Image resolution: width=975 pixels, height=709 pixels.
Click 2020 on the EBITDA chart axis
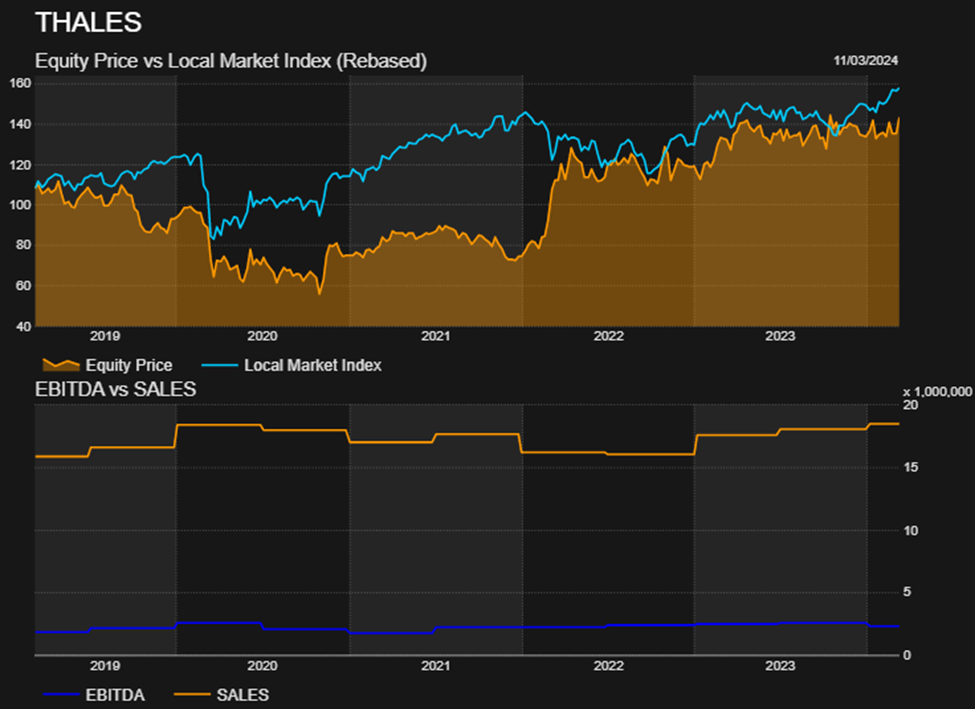pyautogui.click(x=262, y=665)
